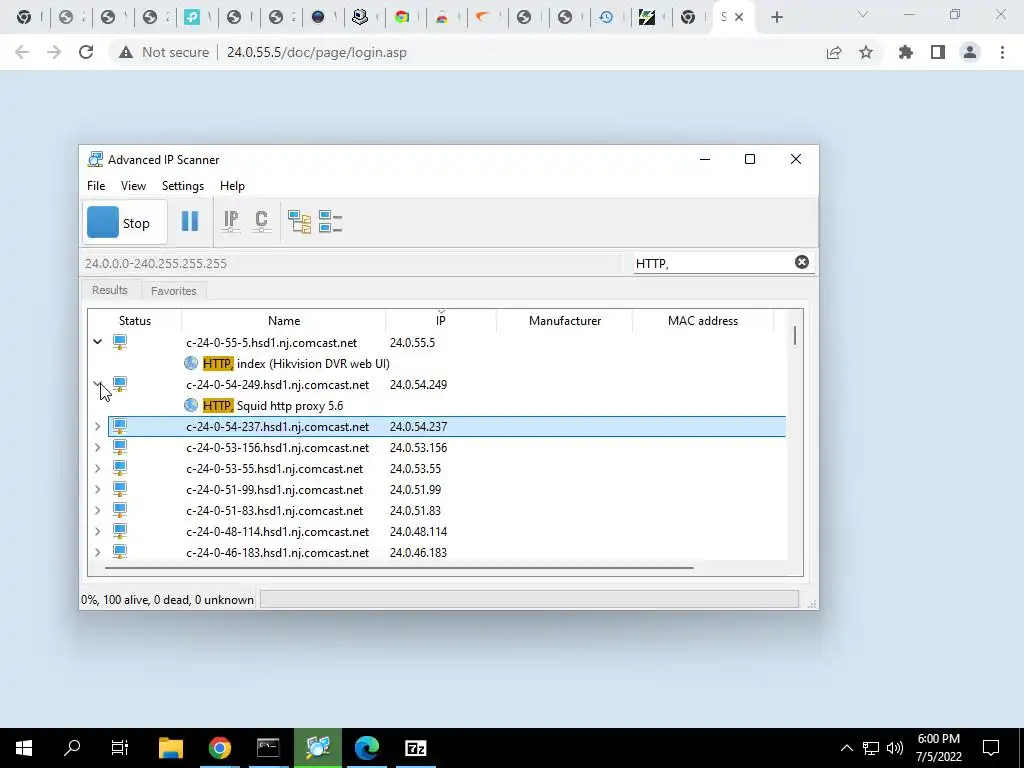Sort by the Manufacturer column header

[565, 321]
